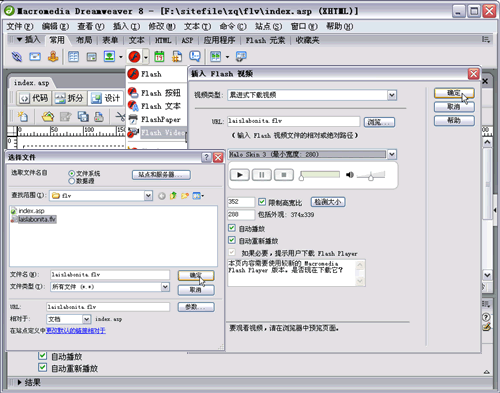Click the New document icon
The image size is (500, 393).
[23, 117]
